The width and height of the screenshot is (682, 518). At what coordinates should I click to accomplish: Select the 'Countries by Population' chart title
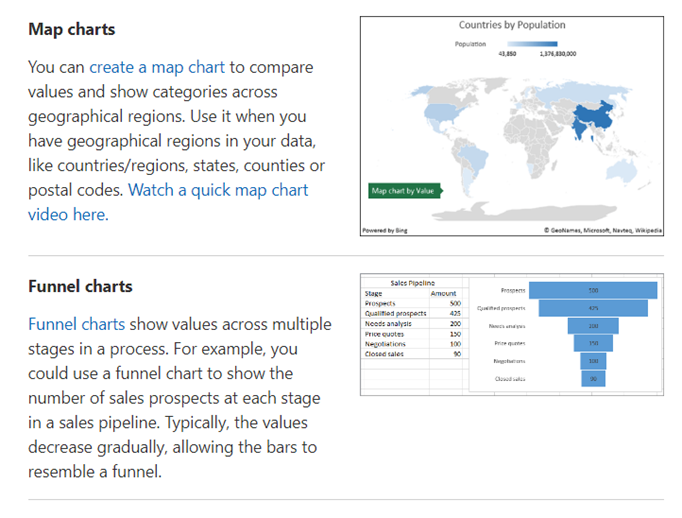coord(512,25)
